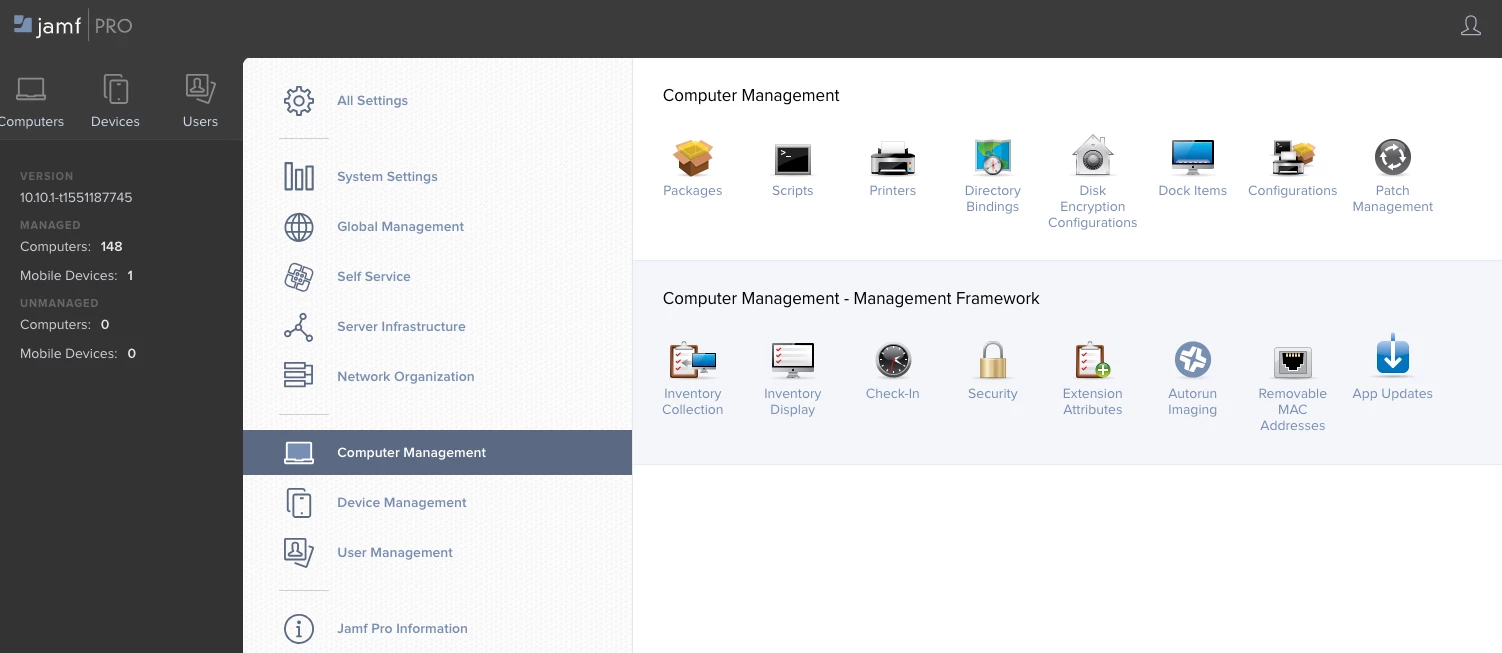Open the Printers icon
The image size is (1502, 653).
(x=892, y=159)
